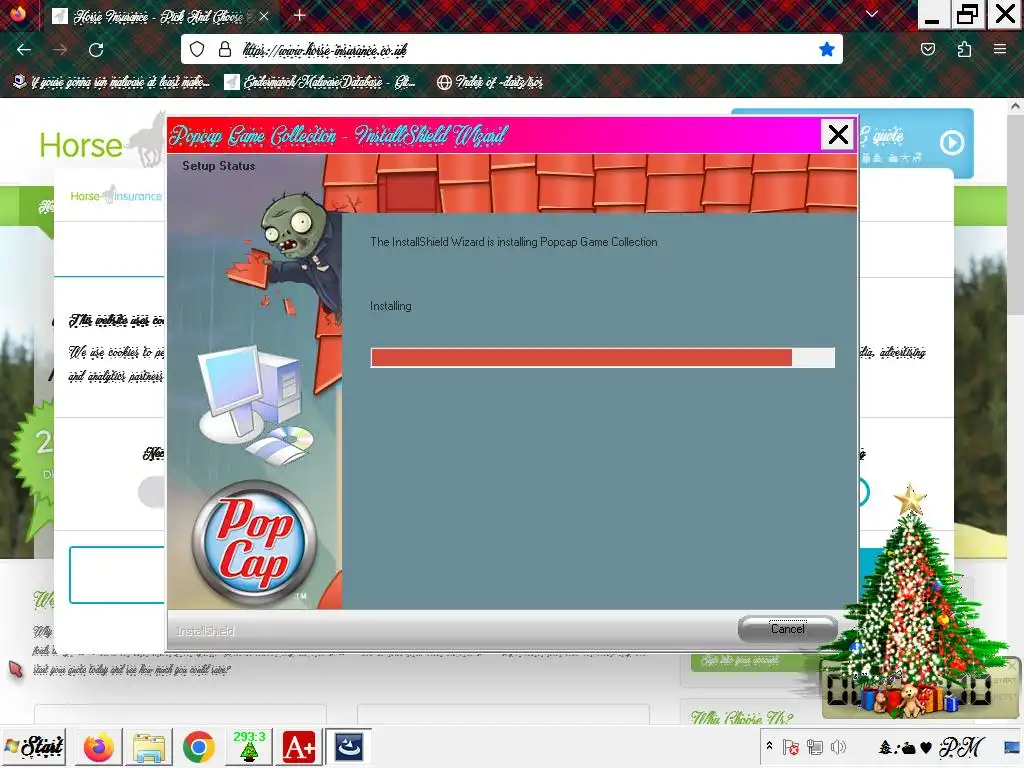Open the 'If you're gonna run malware' bookmark

click(112, 82)
